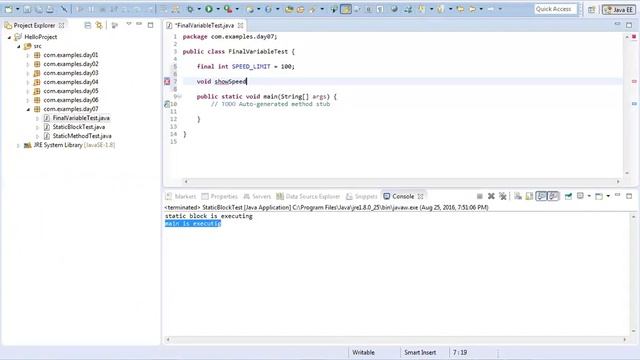
Task: Click the Quick Access search field
Action: (x=556, y=9)
